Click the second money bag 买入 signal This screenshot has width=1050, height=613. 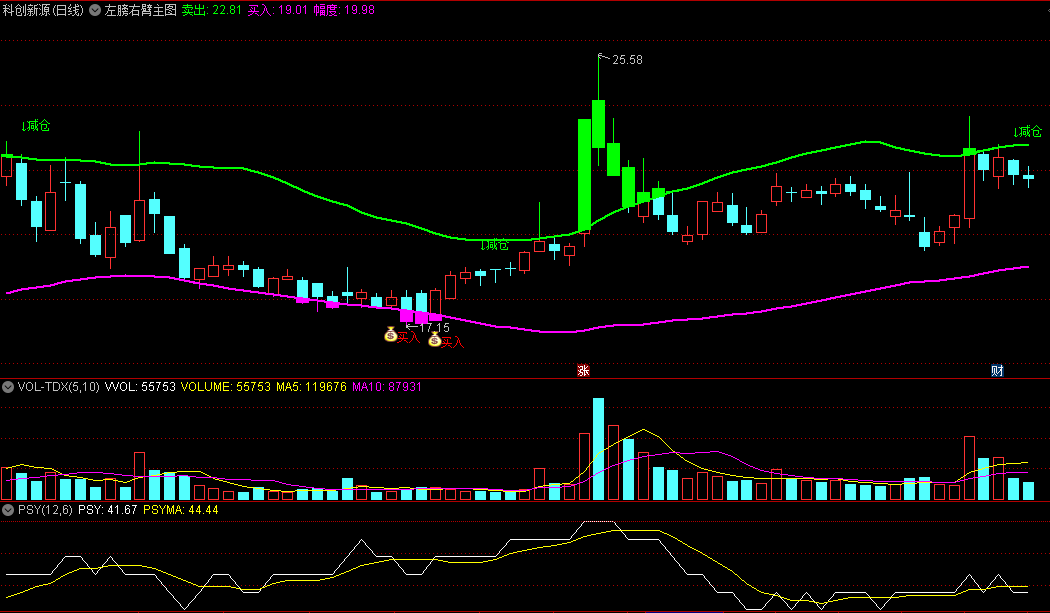(446, 341)
